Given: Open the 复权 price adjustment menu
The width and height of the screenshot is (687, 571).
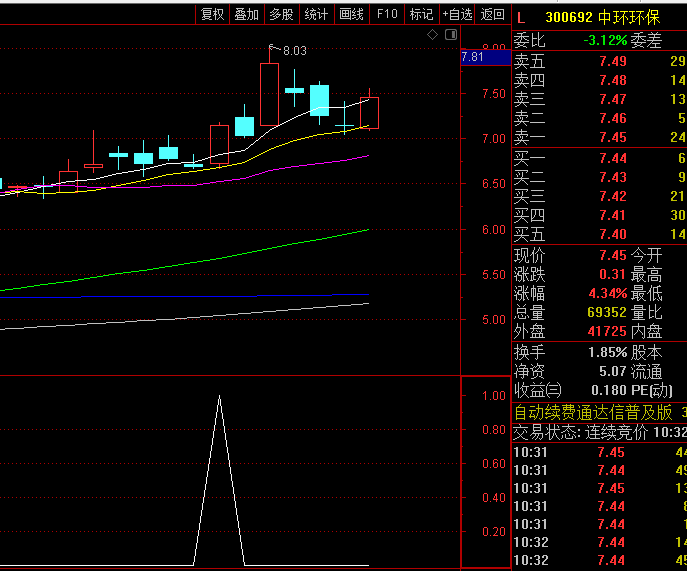Looking at the screenshot, I should 212,14.
